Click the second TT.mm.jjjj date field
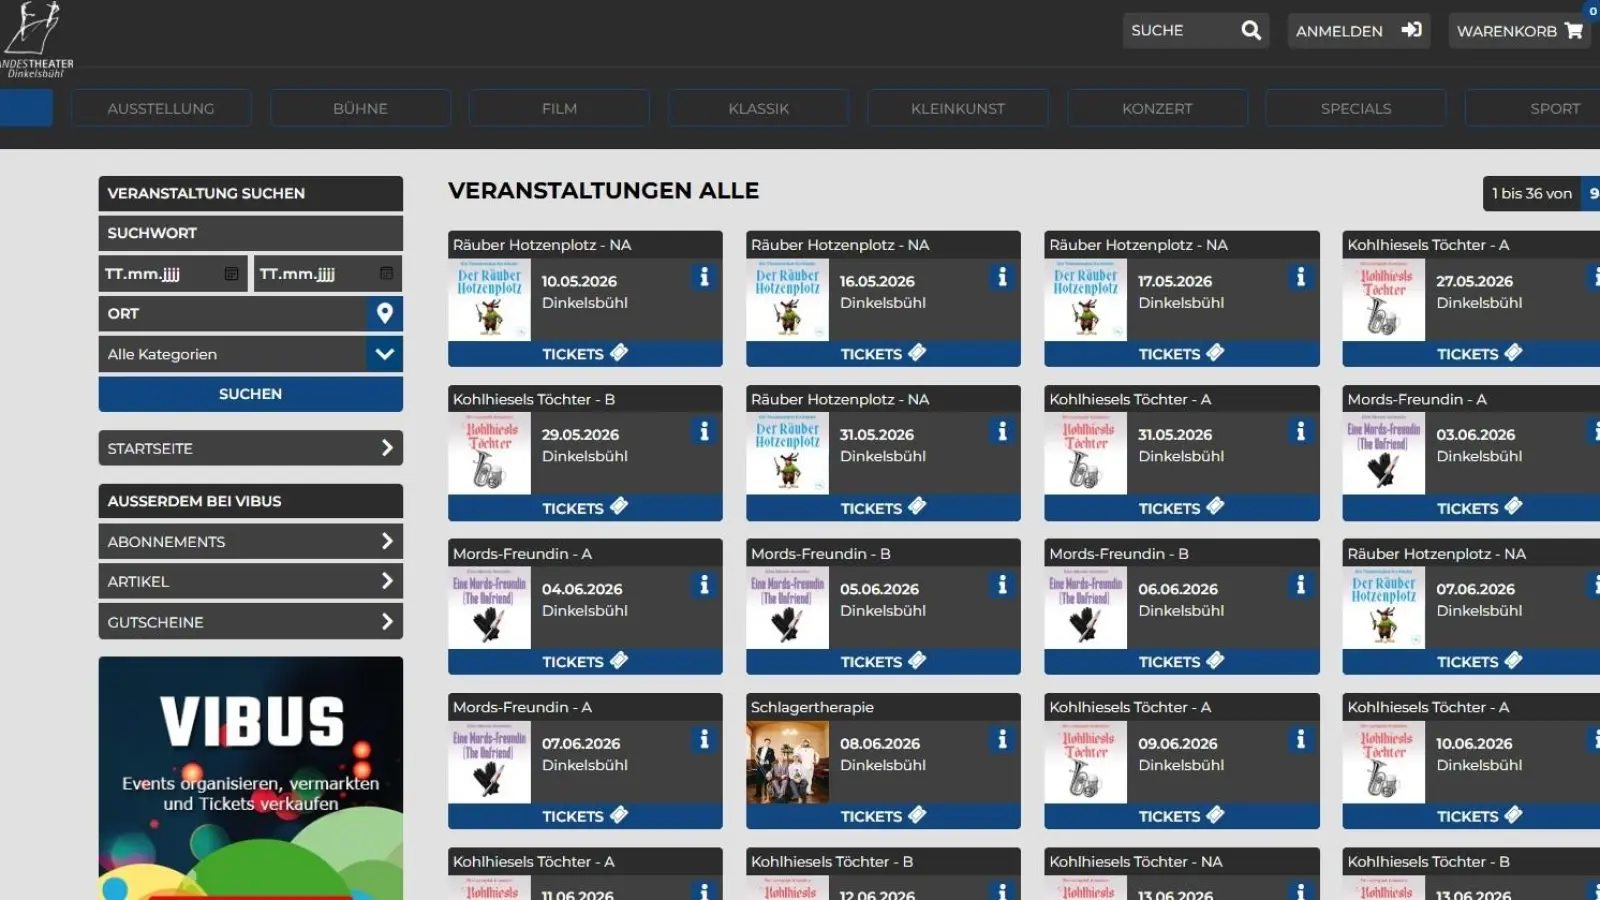This screenshot has width=1600, height=900. (x=328, y=273)
